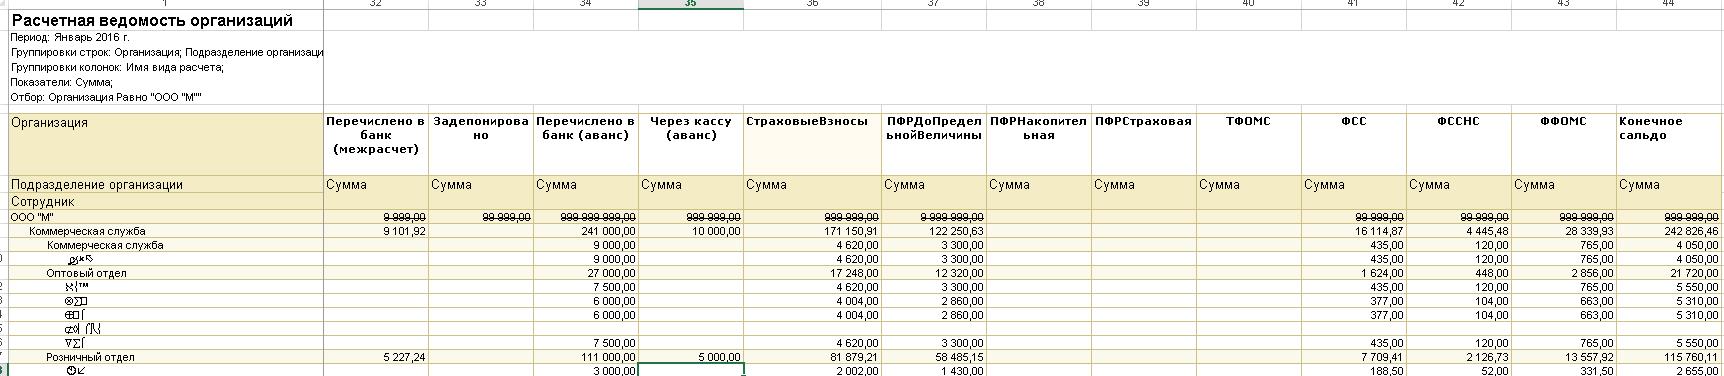Click the cell showing 5 227,24

tap(376, 357)
